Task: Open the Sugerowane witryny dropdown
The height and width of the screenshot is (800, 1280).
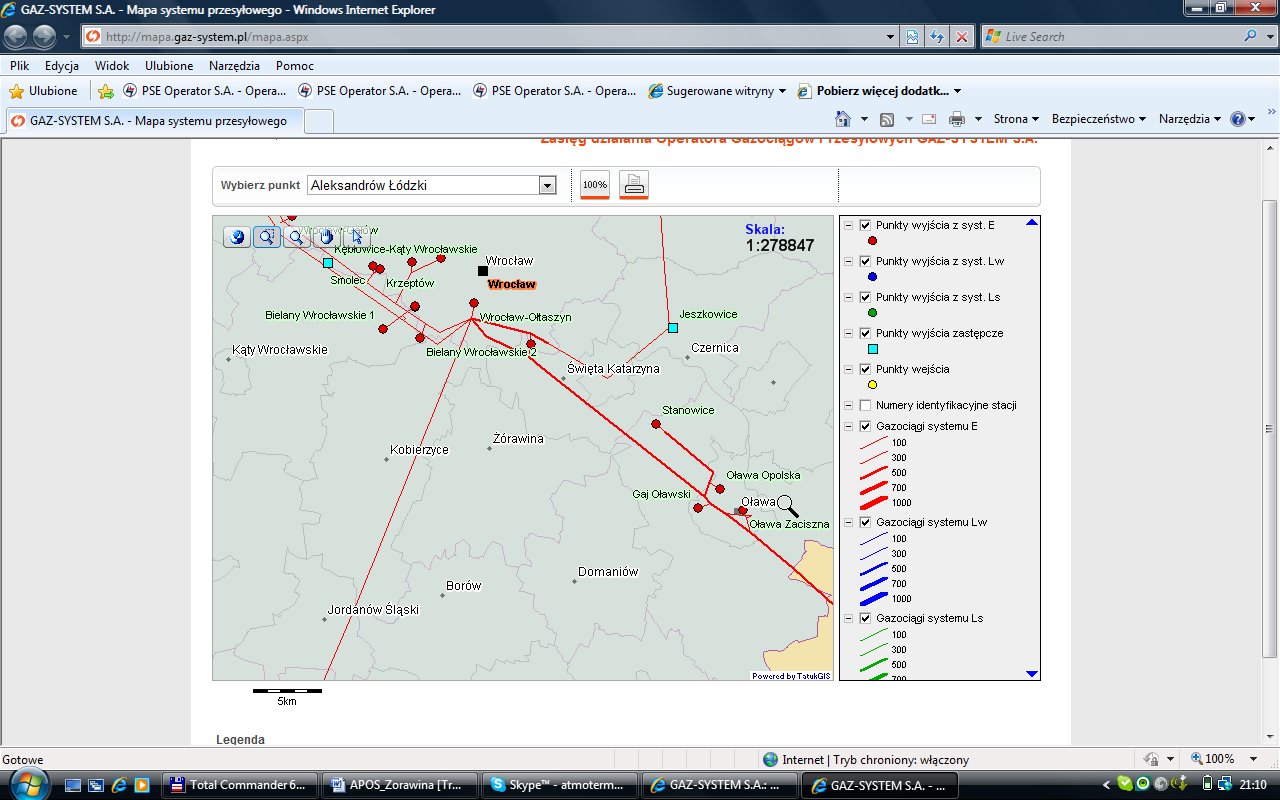Action: pyautogui.click(x=717, y=91)
